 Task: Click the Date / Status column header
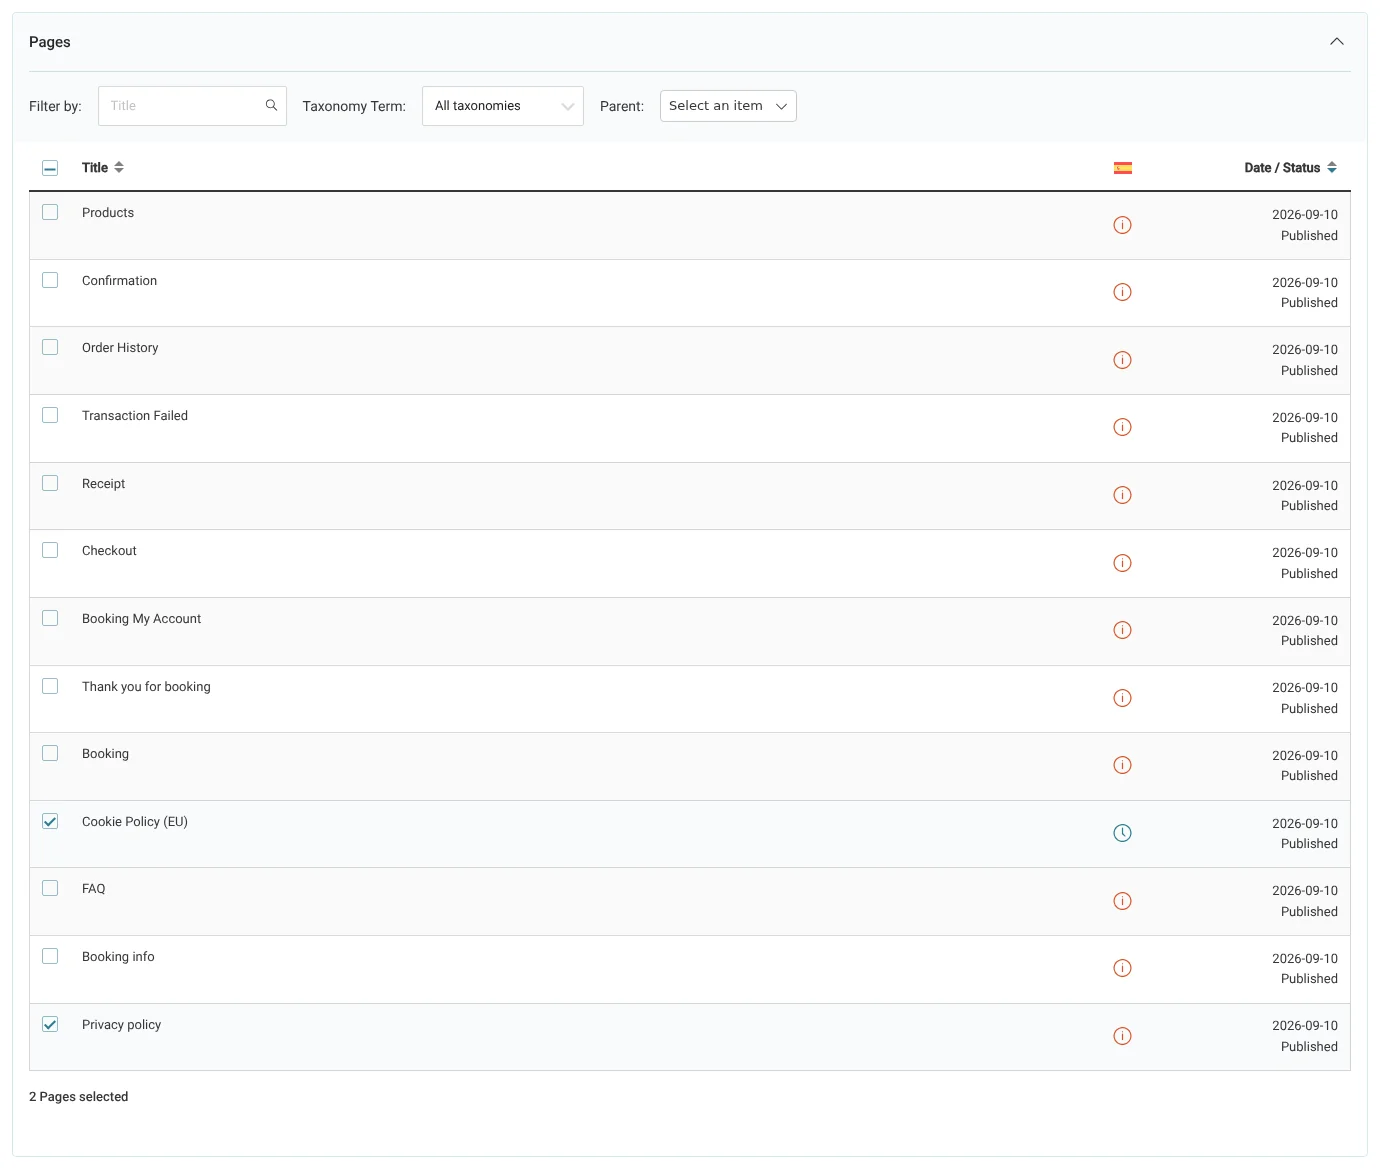click(x=1282, y=168)
